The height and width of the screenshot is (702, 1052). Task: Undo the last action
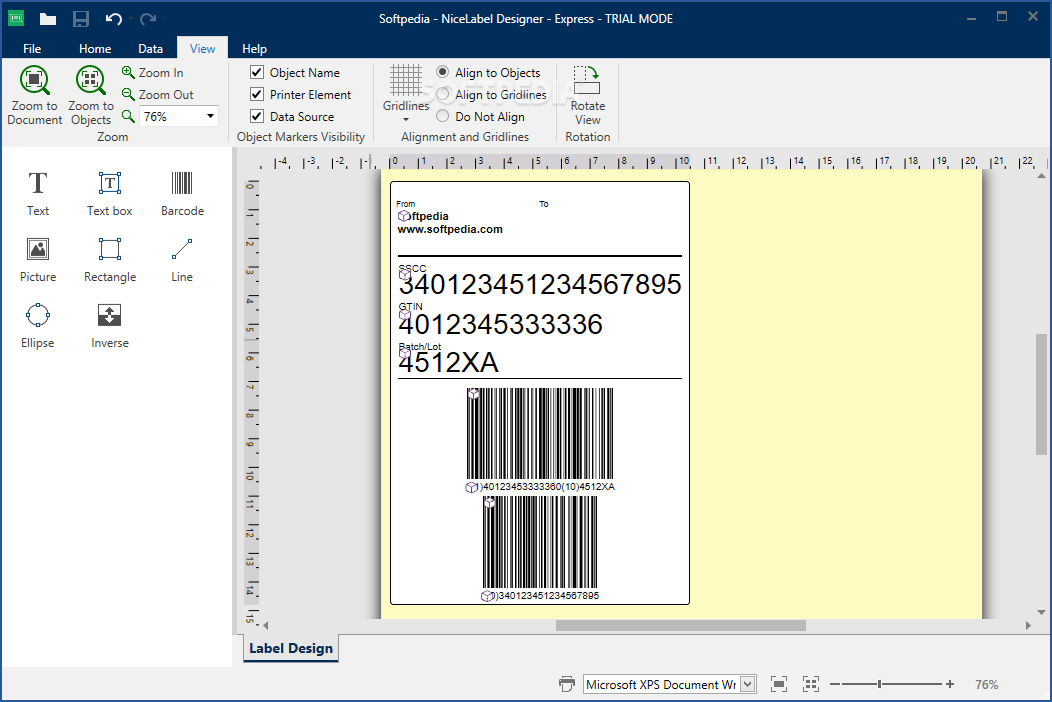(113, 19)
